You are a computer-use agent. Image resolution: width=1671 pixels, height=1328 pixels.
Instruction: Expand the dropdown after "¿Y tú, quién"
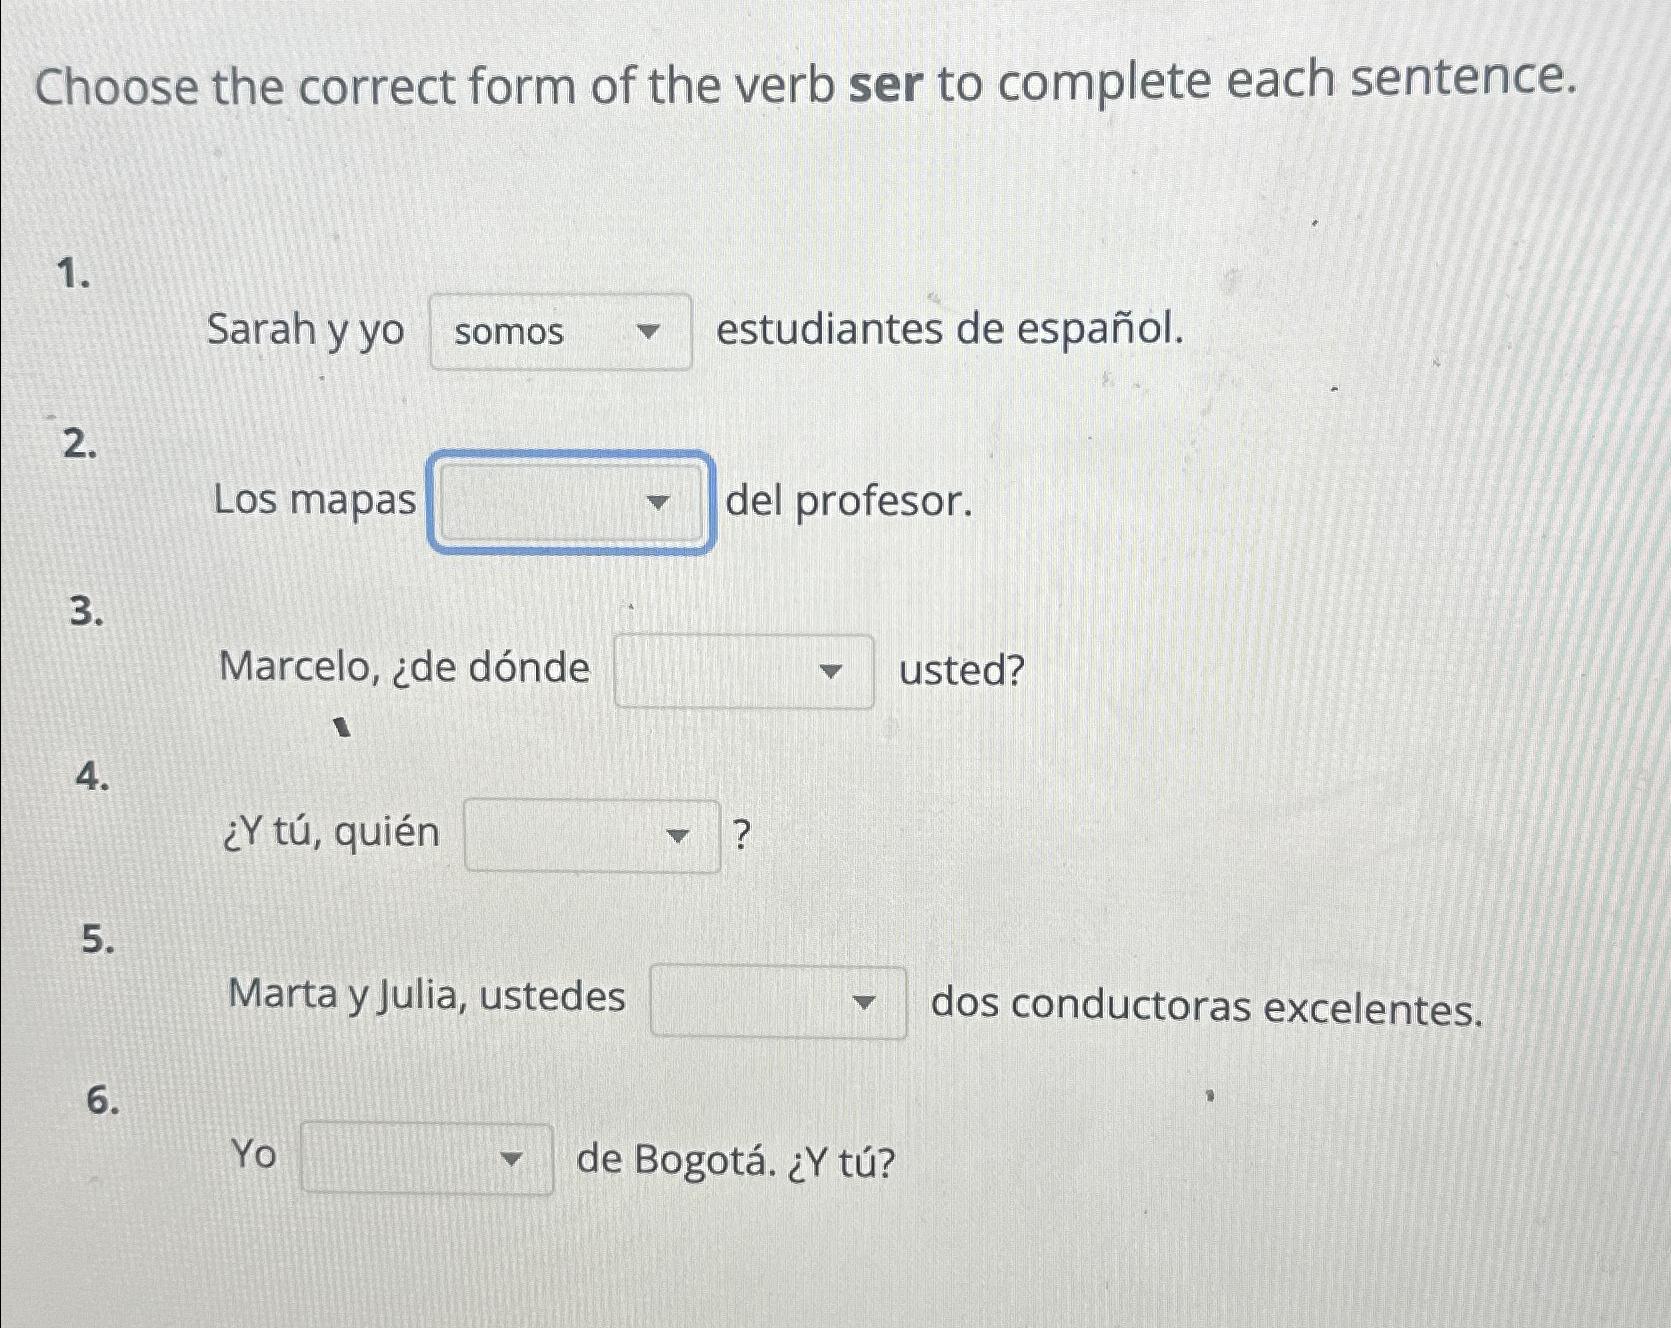click(x=593, y=836)
